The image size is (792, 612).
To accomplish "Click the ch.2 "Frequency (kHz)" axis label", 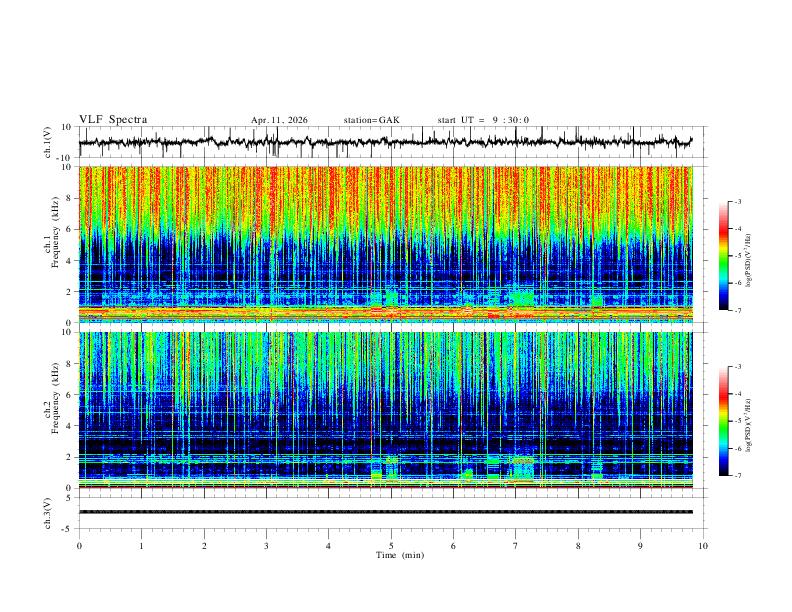I will click(x=55, y=398).
